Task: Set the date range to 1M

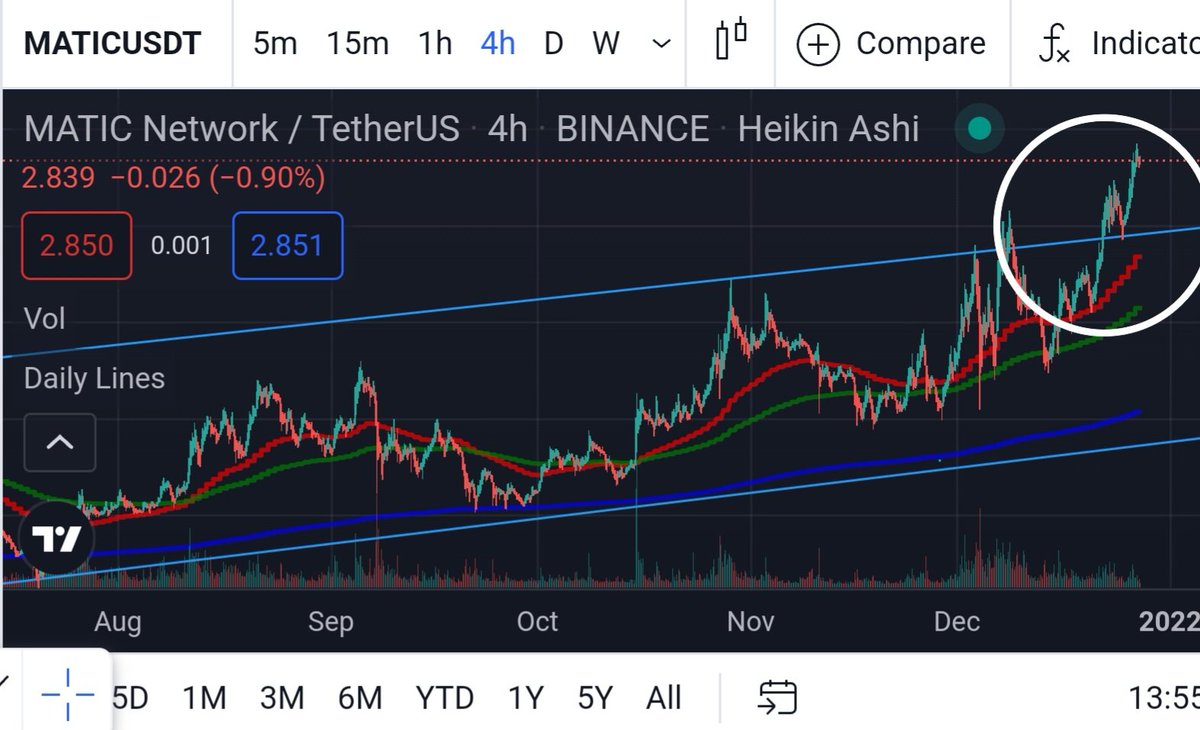Action: pyautogui.click(x=204, y=697)
